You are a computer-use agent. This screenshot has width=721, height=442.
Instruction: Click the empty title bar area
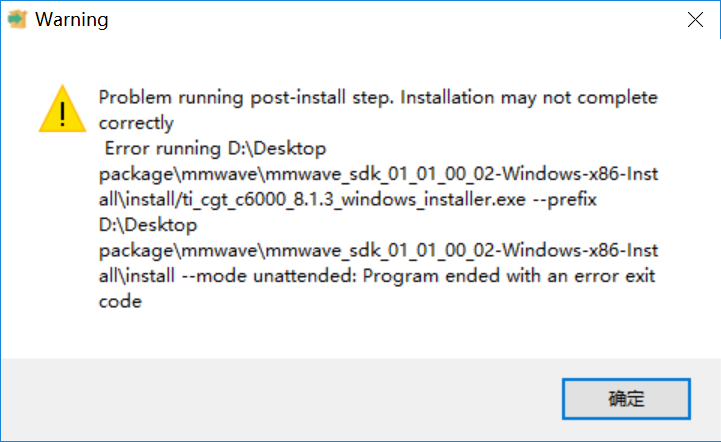click(x=380, y=20)
